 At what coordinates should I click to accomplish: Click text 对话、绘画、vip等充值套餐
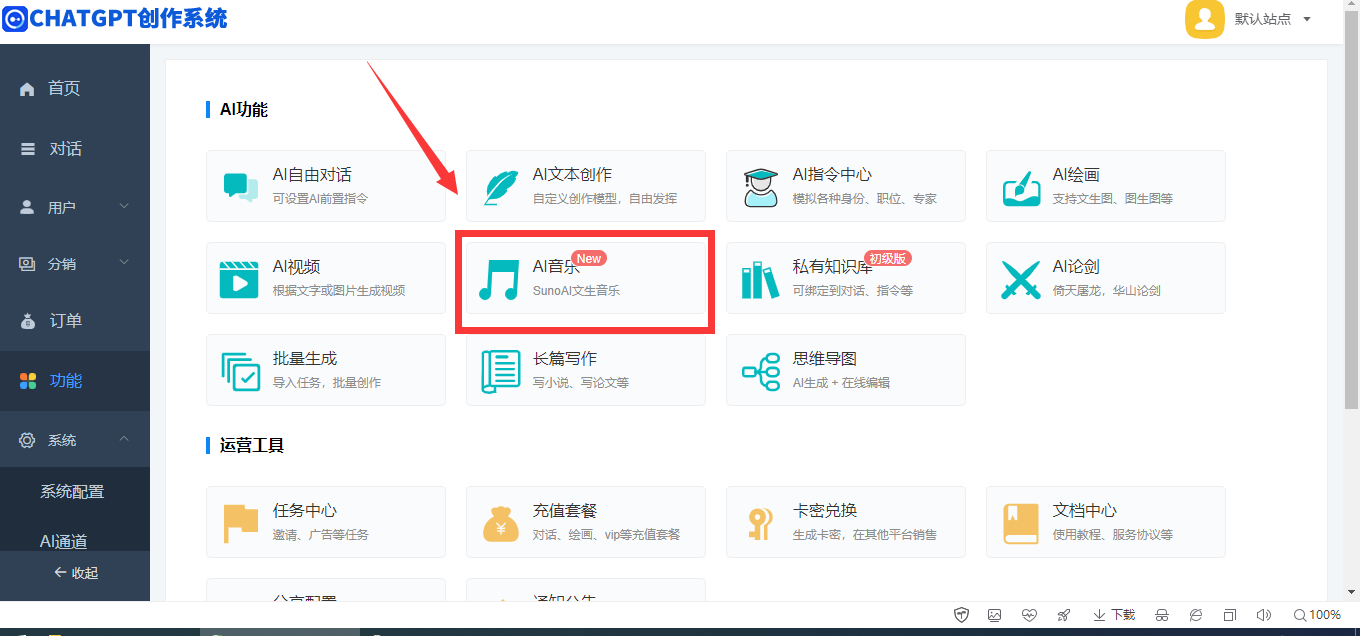pyautogui.click(x=607, y=535)
